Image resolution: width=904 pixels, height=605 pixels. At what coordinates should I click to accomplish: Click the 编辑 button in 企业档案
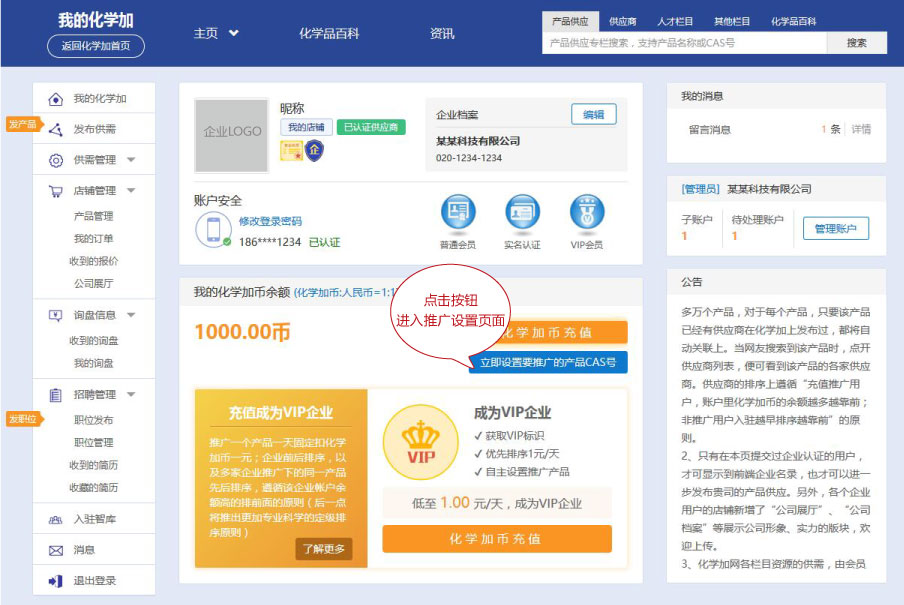[593, 114]
